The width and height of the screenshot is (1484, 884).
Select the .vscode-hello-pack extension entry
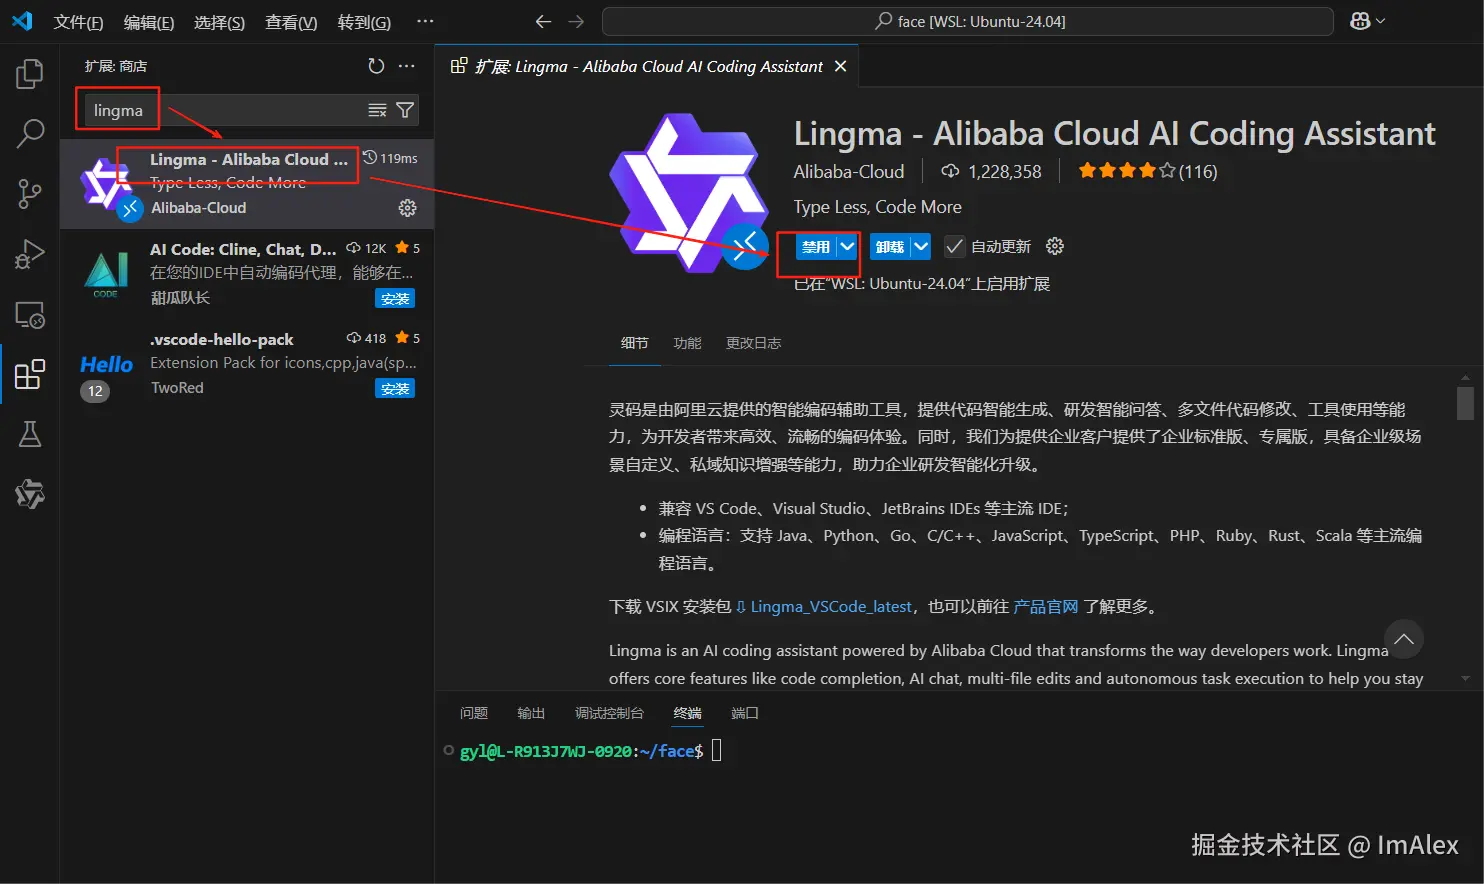247,364
